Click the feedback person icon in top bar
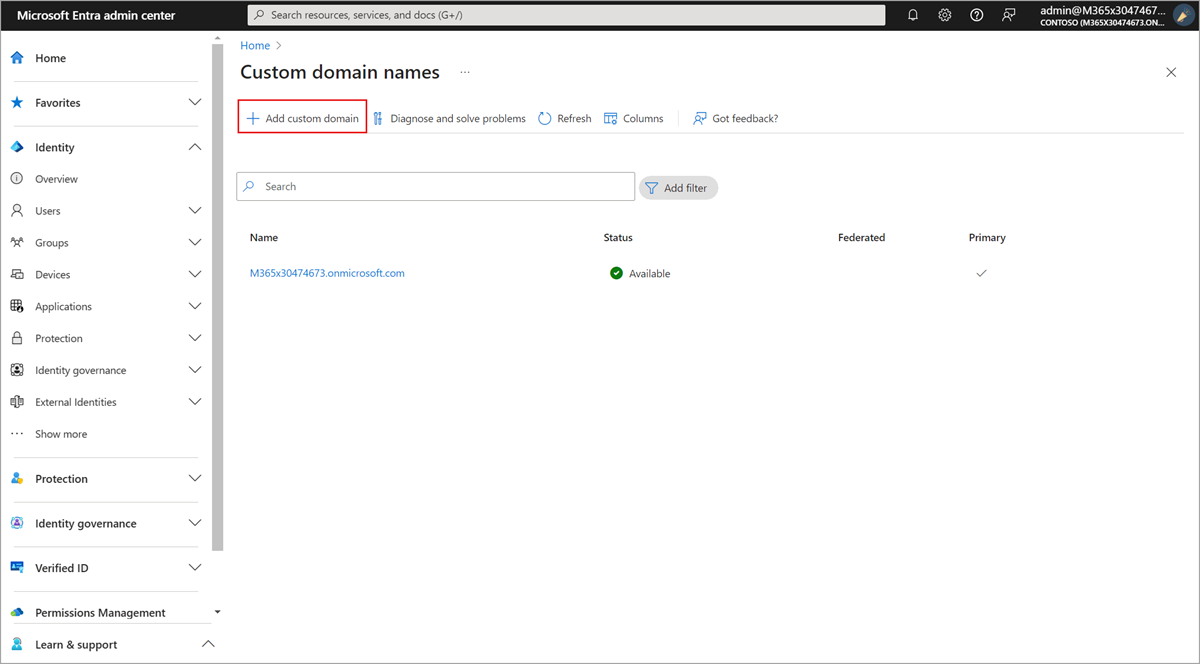The height and width of the screenshot is (664, 1200). tap(1009, 15)
